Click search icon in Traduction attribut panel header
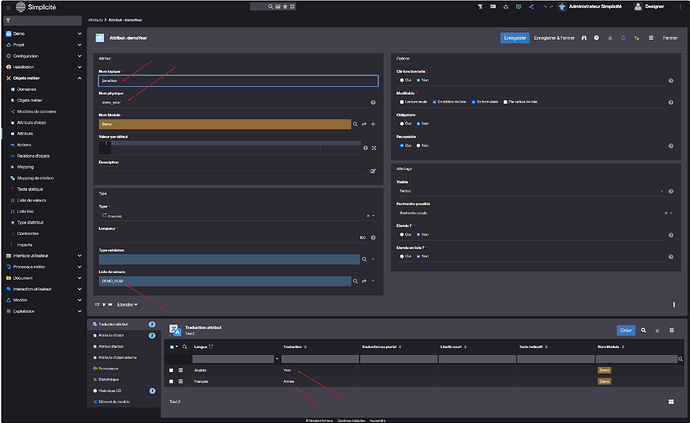Screen dimensions: 690x423 (x=643, y=330)
